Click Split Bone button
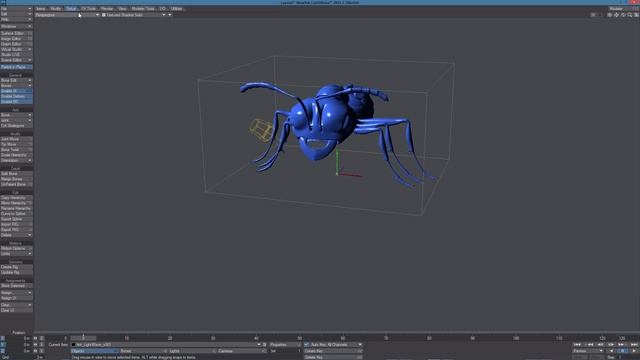The width and height of the screenshot is (640, 360). (x=16, y=173)
